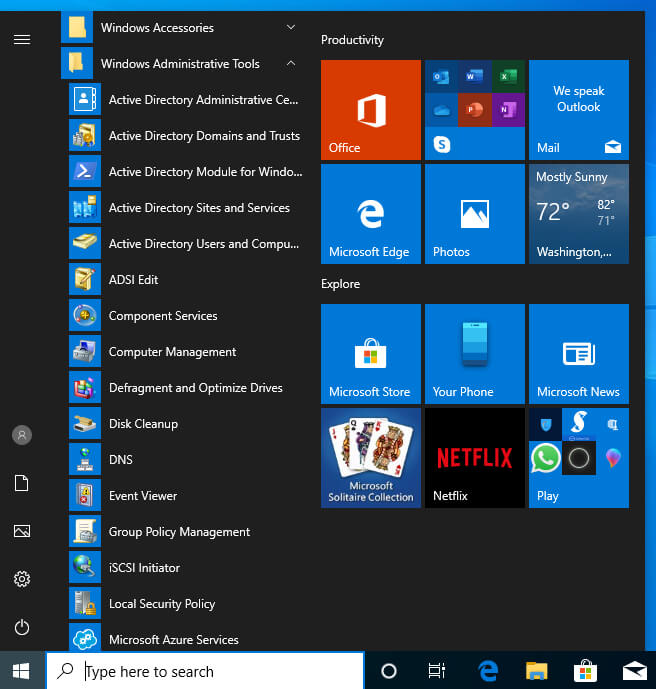Click WhatsApp icon in Play tile
Screen dimensions: 656x689
coord(545,458)
